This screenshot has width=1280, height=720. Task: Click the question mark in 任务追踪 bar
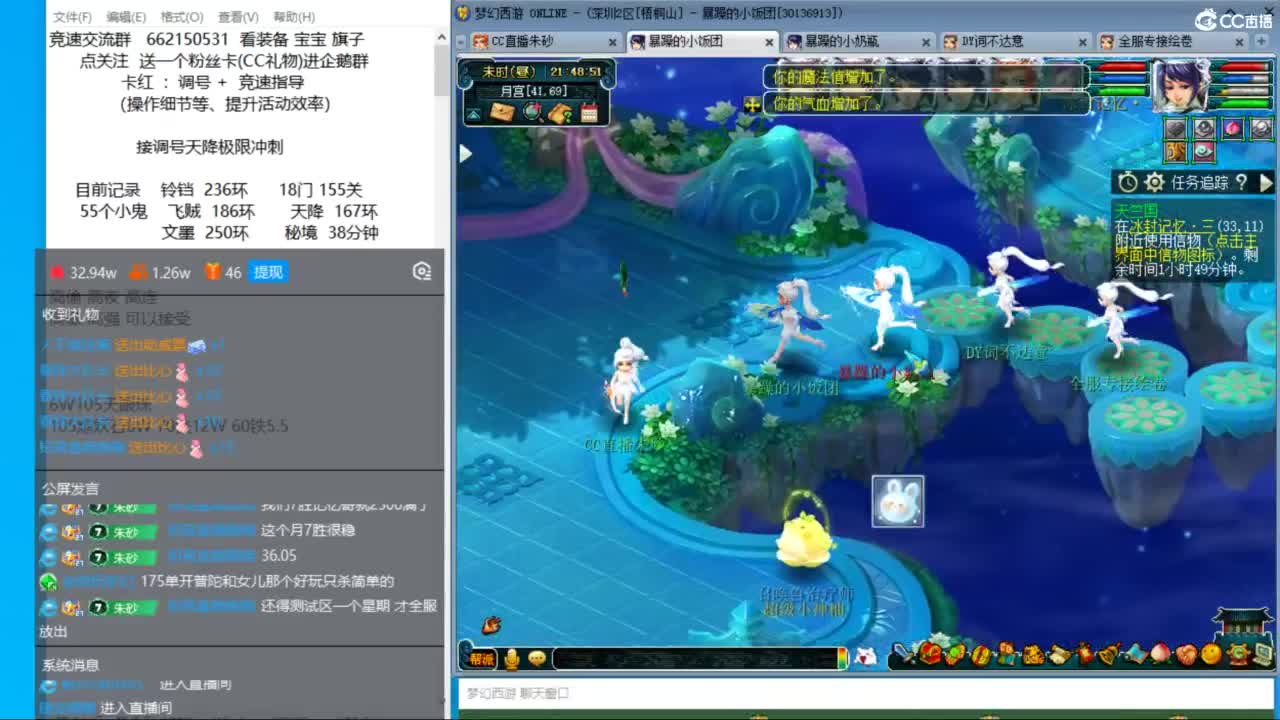1241,182
